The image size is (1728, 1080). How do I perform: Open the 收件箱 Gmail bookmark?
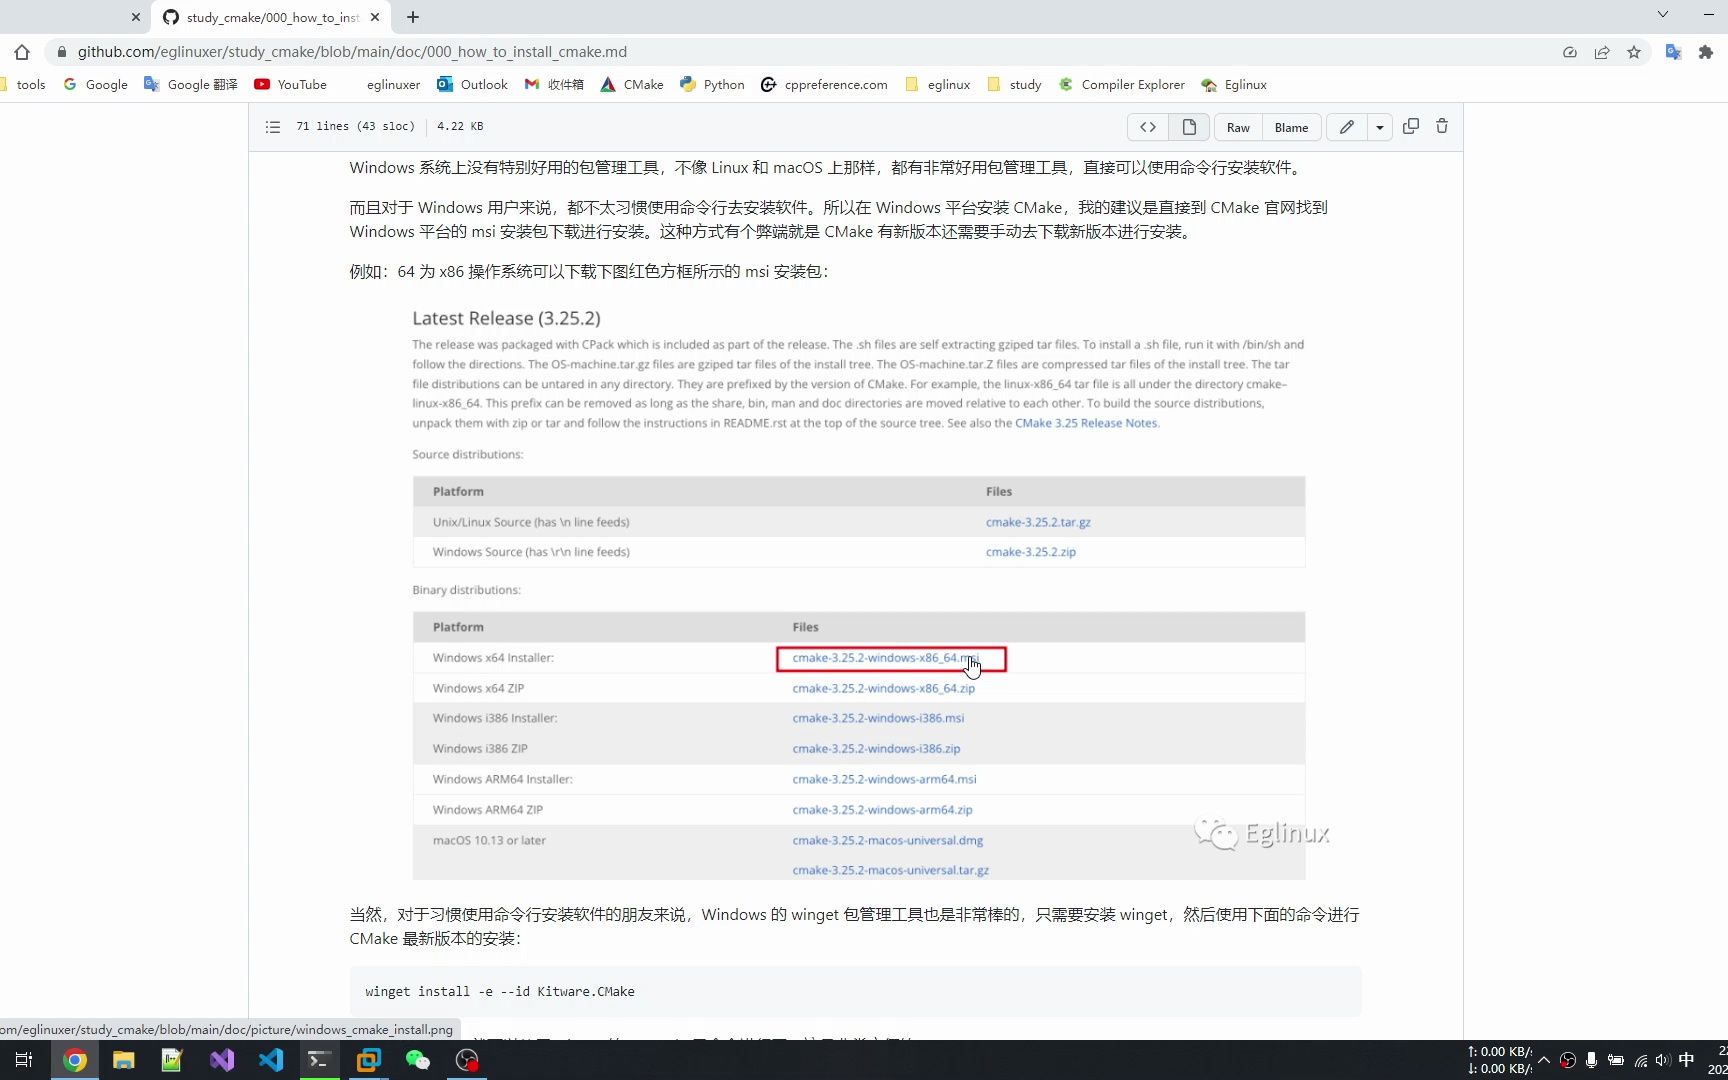click(554, 85)
